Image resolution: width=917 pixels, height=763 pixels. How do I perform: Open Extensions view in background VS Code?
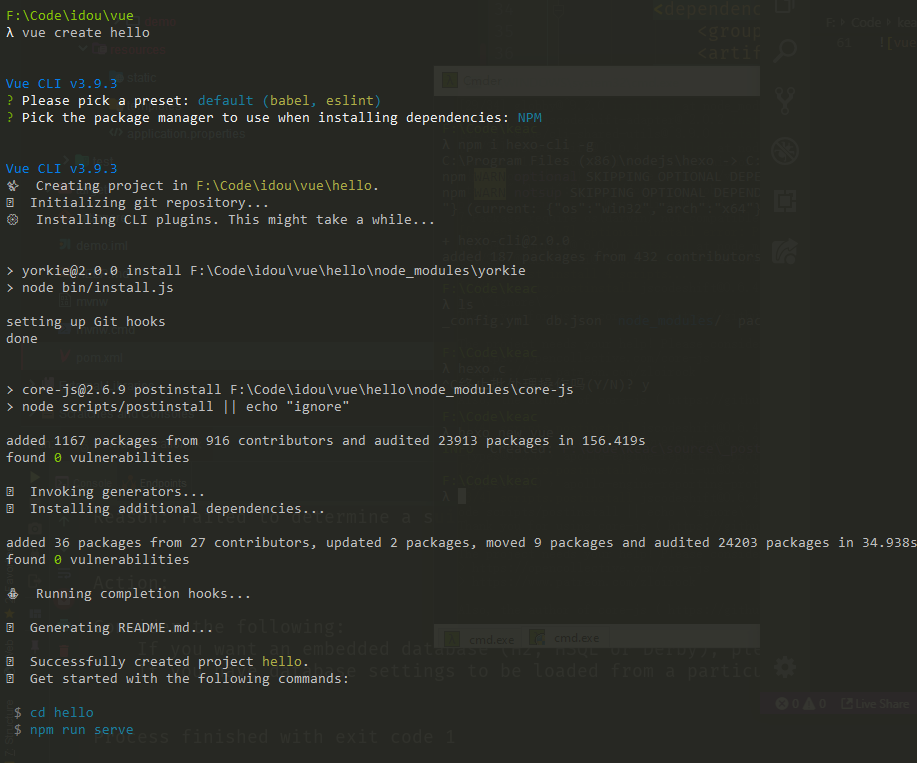[785, 201]
